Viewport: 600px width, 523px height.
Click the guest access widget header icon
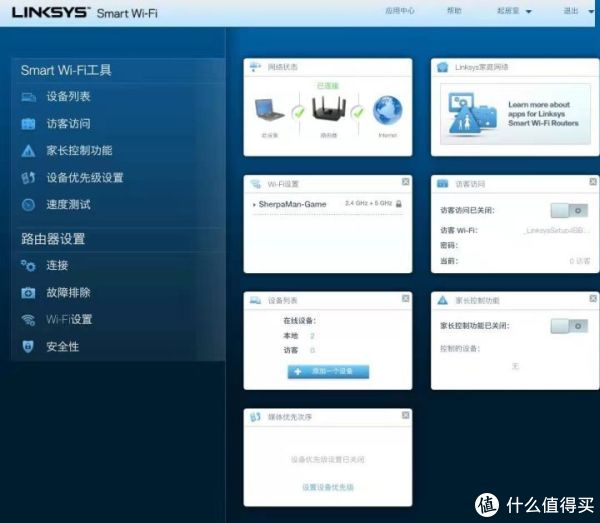point(443,184)
